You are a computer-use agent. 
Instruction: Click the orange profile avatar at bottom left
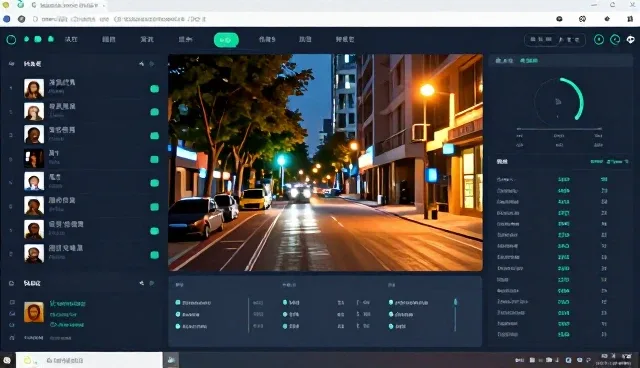34,312
